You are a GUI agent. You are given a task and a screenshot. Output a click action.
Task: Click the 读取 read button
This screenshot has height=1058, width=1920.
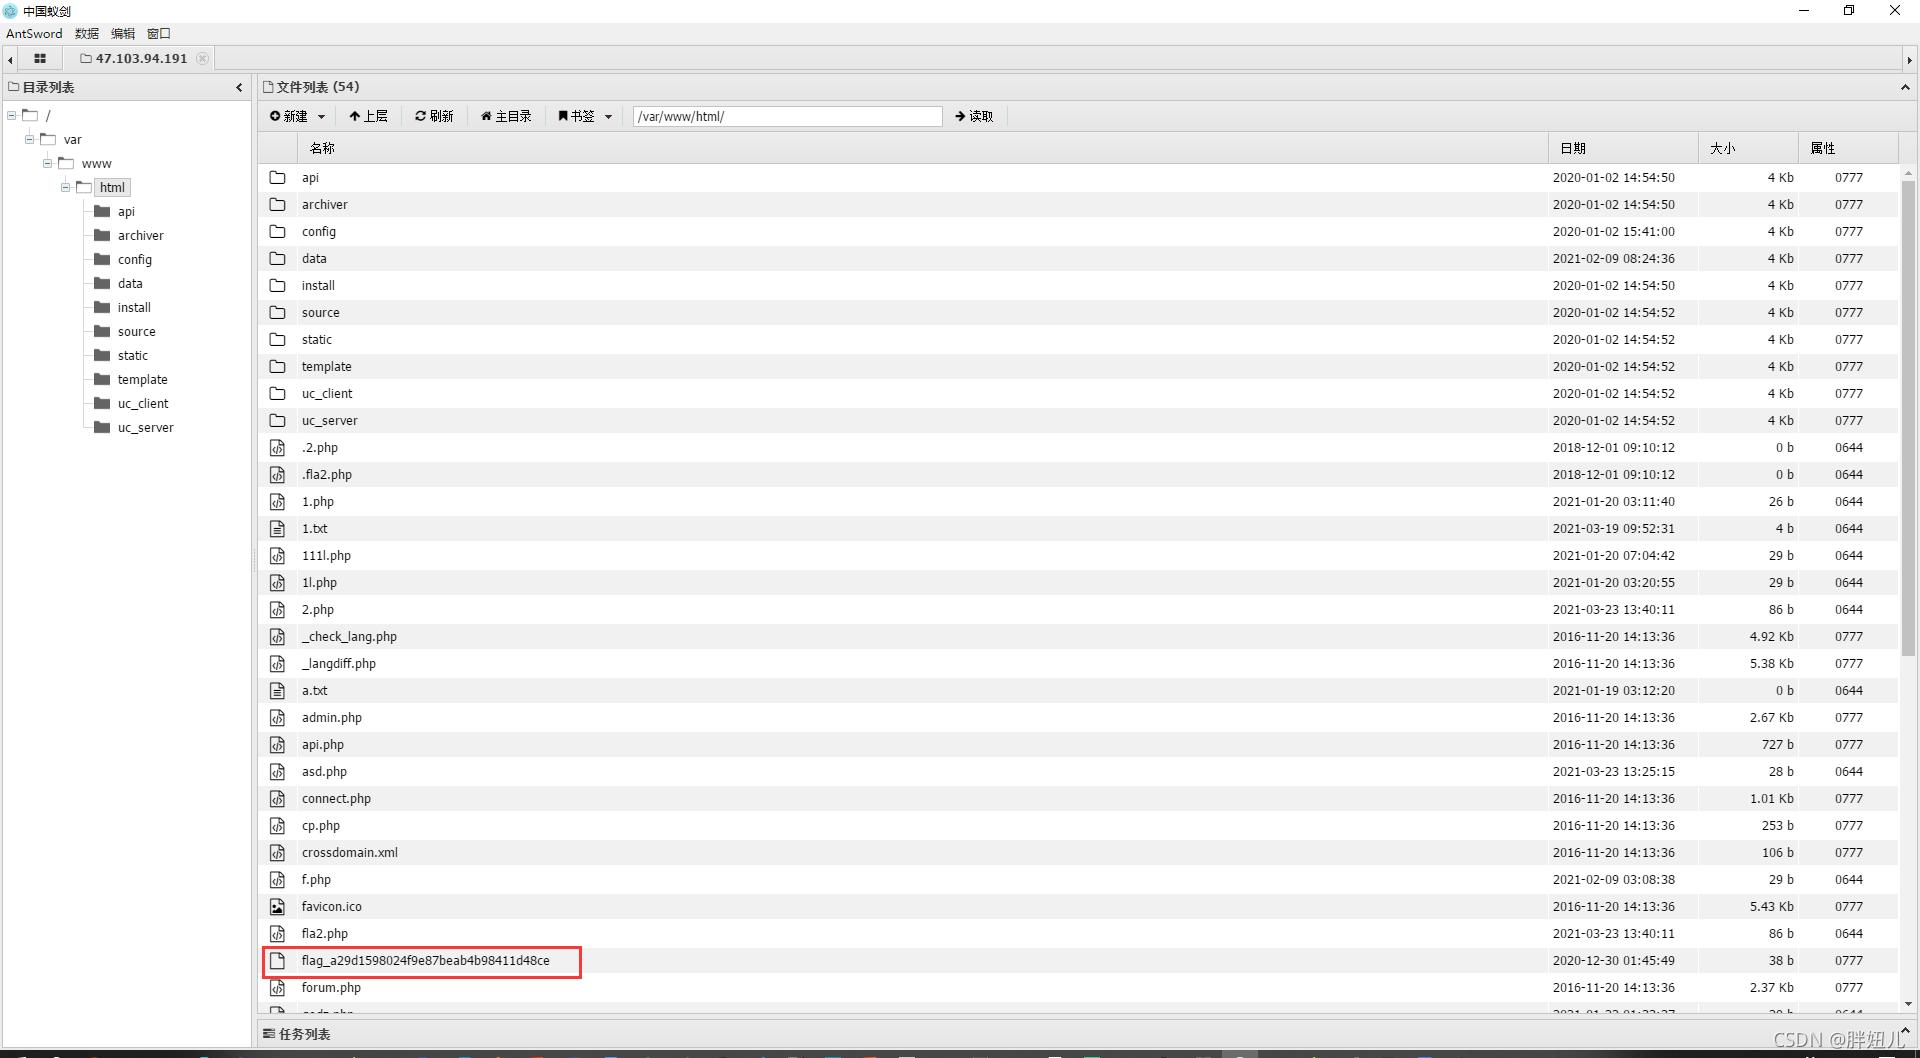tap(974, 116)
